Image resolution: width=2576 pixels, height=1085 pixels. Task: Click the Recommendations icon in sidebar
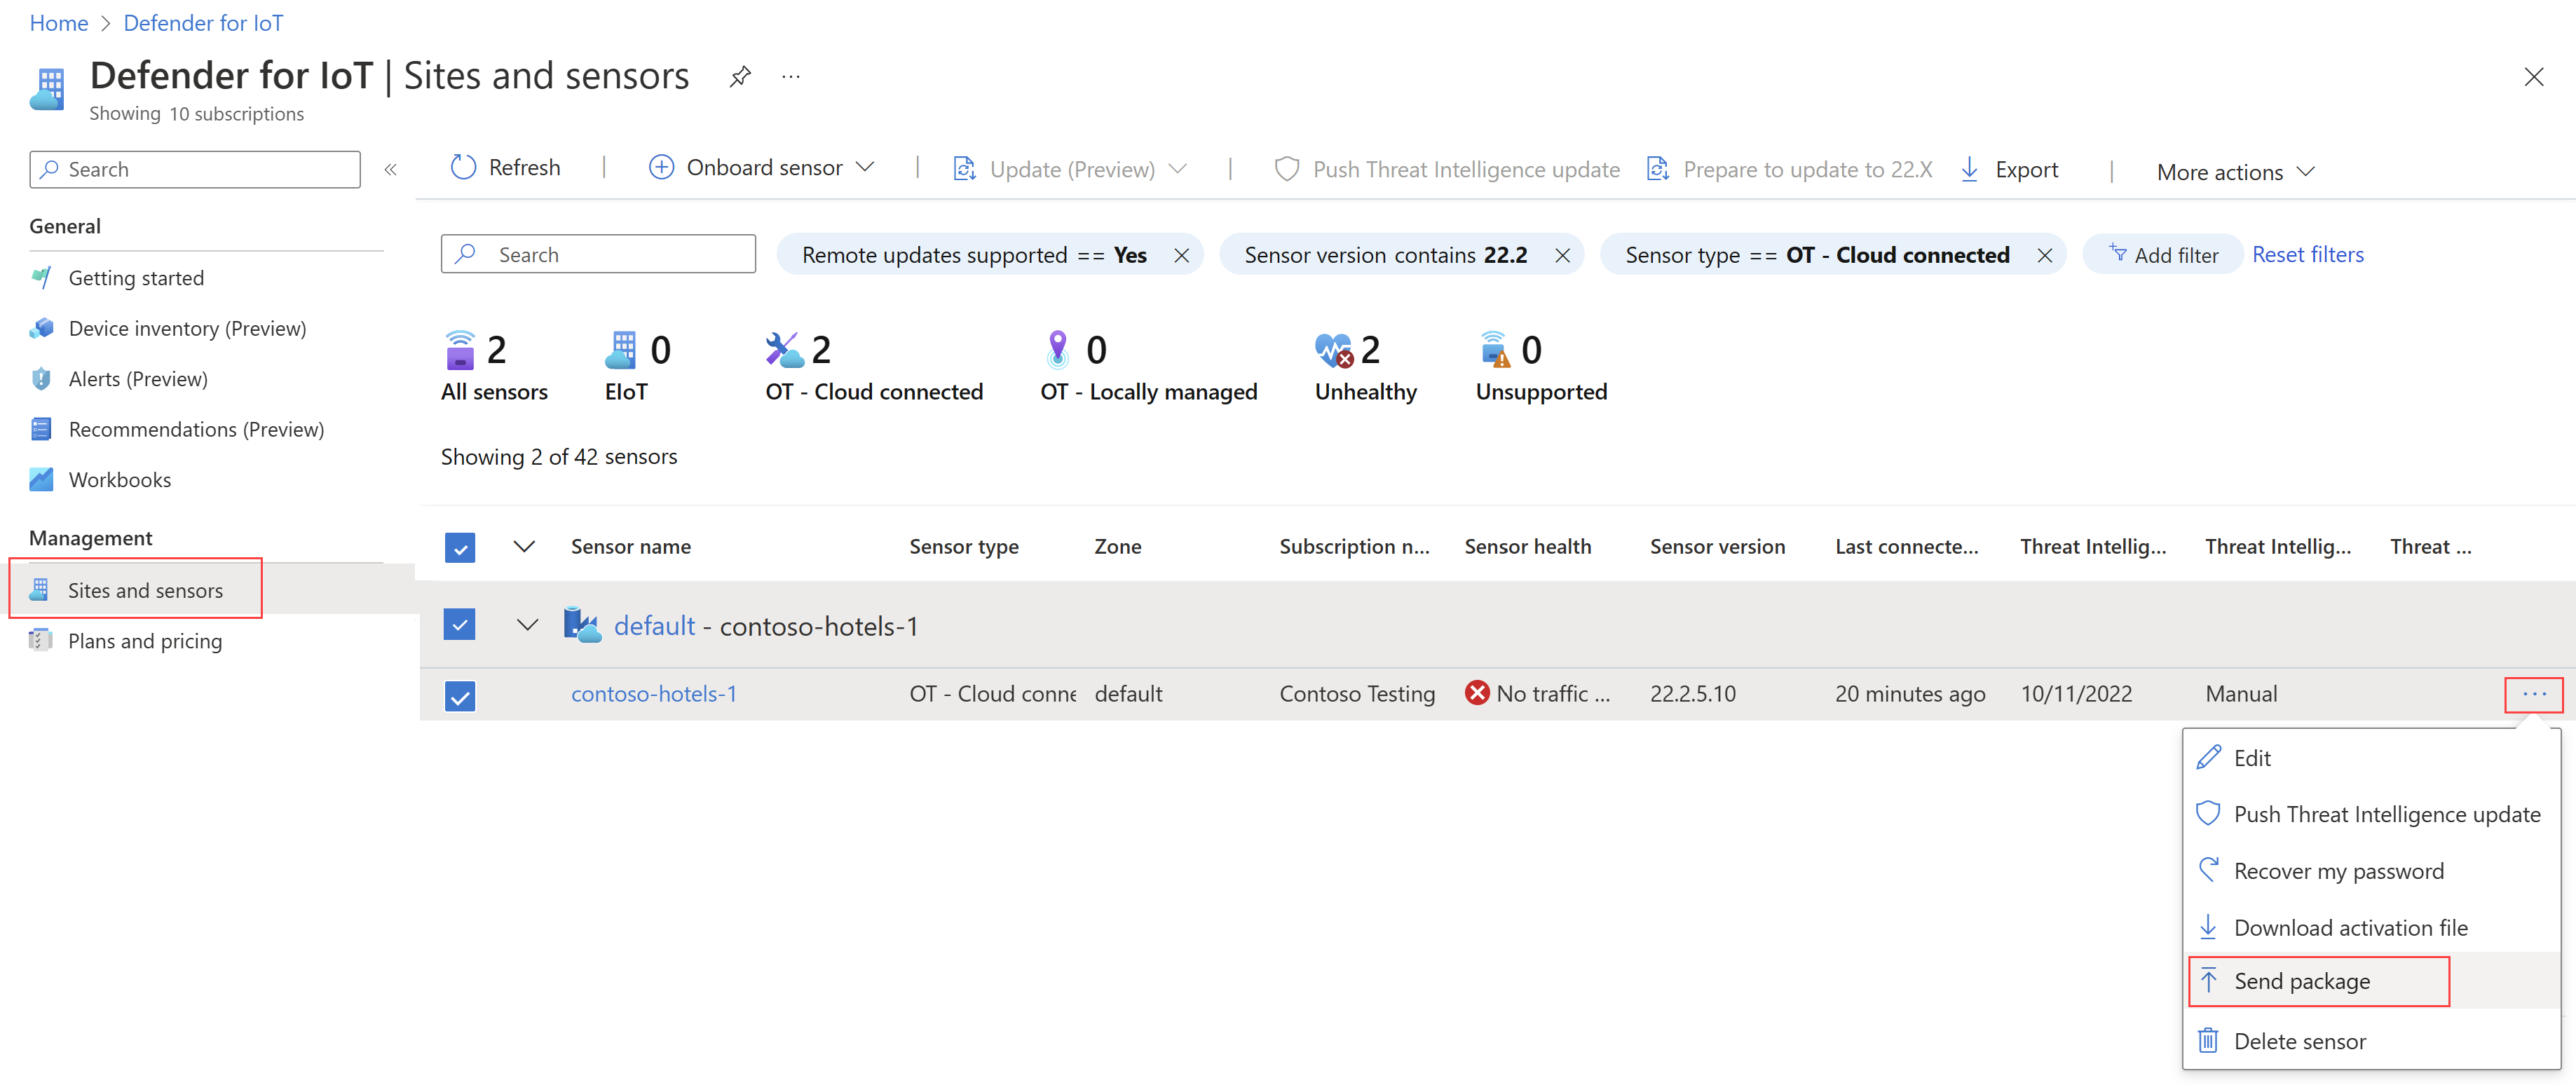click(x=41, y=429)
